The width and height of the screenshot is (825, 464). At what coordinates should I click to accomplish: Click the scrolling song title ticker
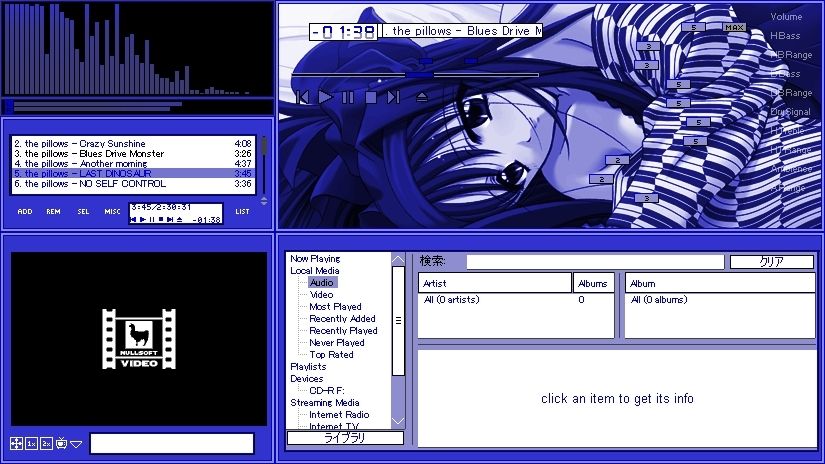[x=461, y=31]
